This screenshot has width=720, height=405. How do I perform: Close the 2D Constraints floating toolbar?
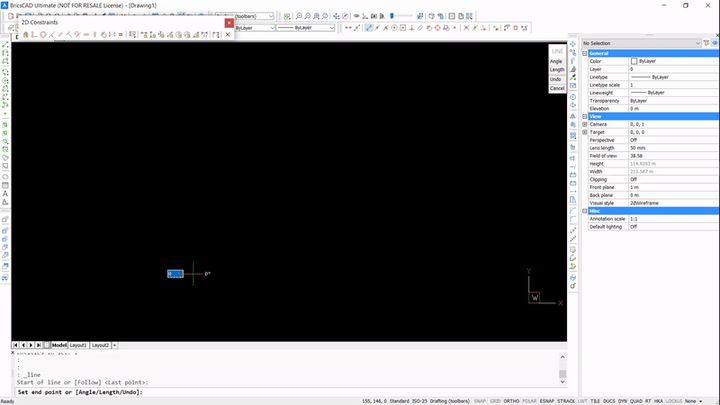point(229,22)
